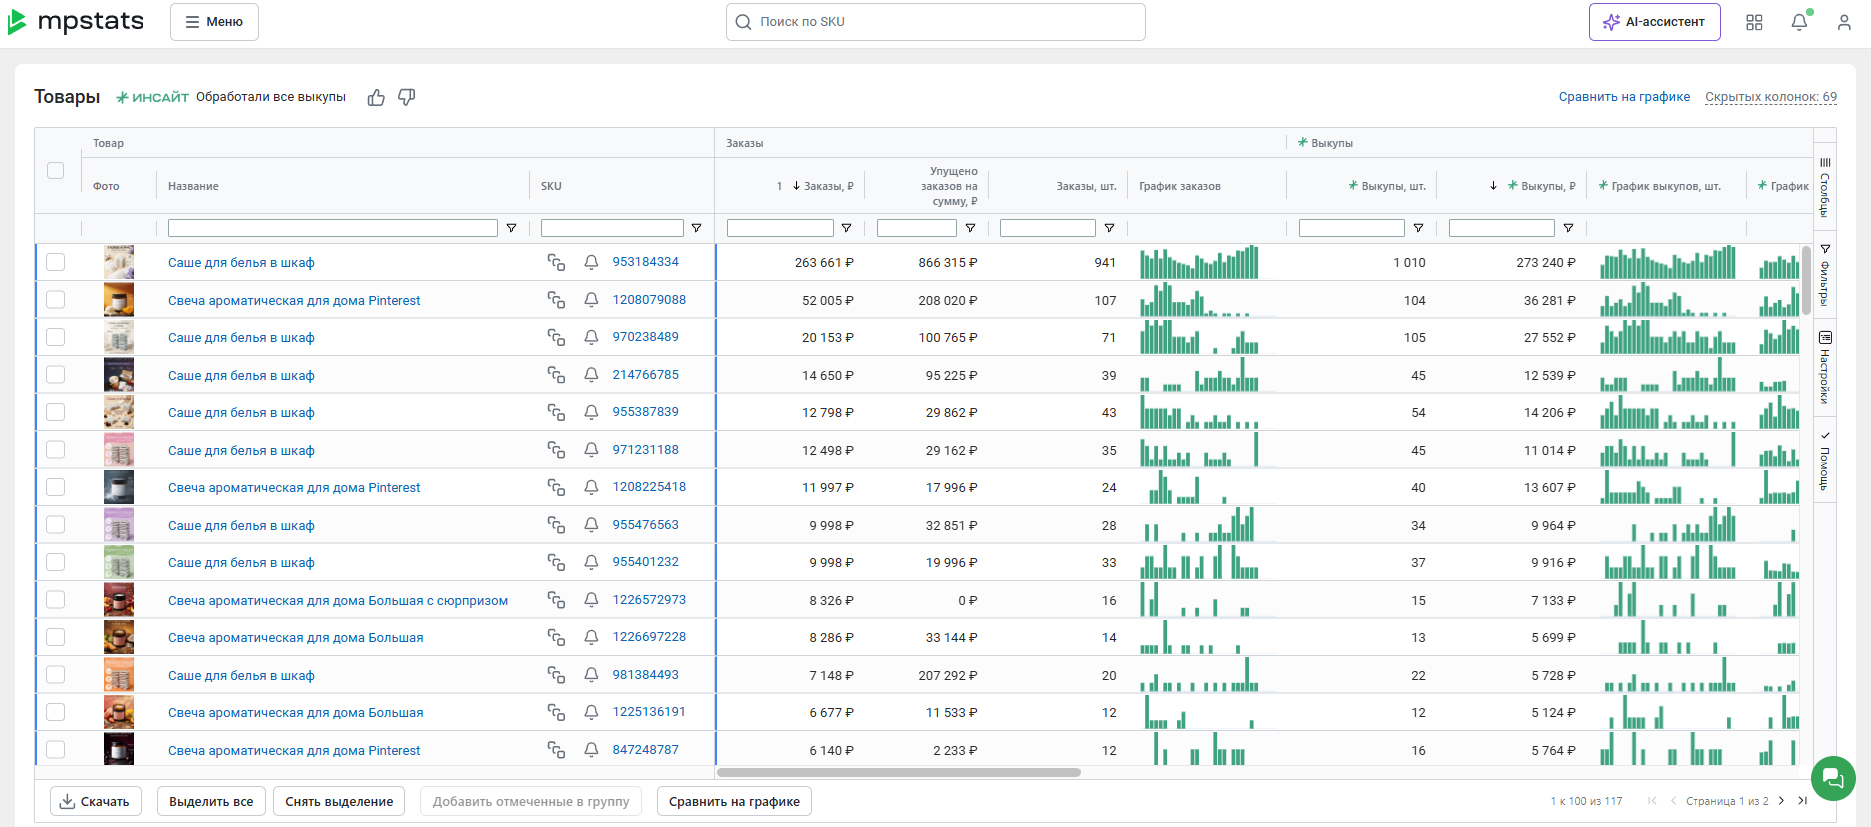Check the row with SKU 955387839
This screenshot has height=827, width=1871.
pos(56,412)
